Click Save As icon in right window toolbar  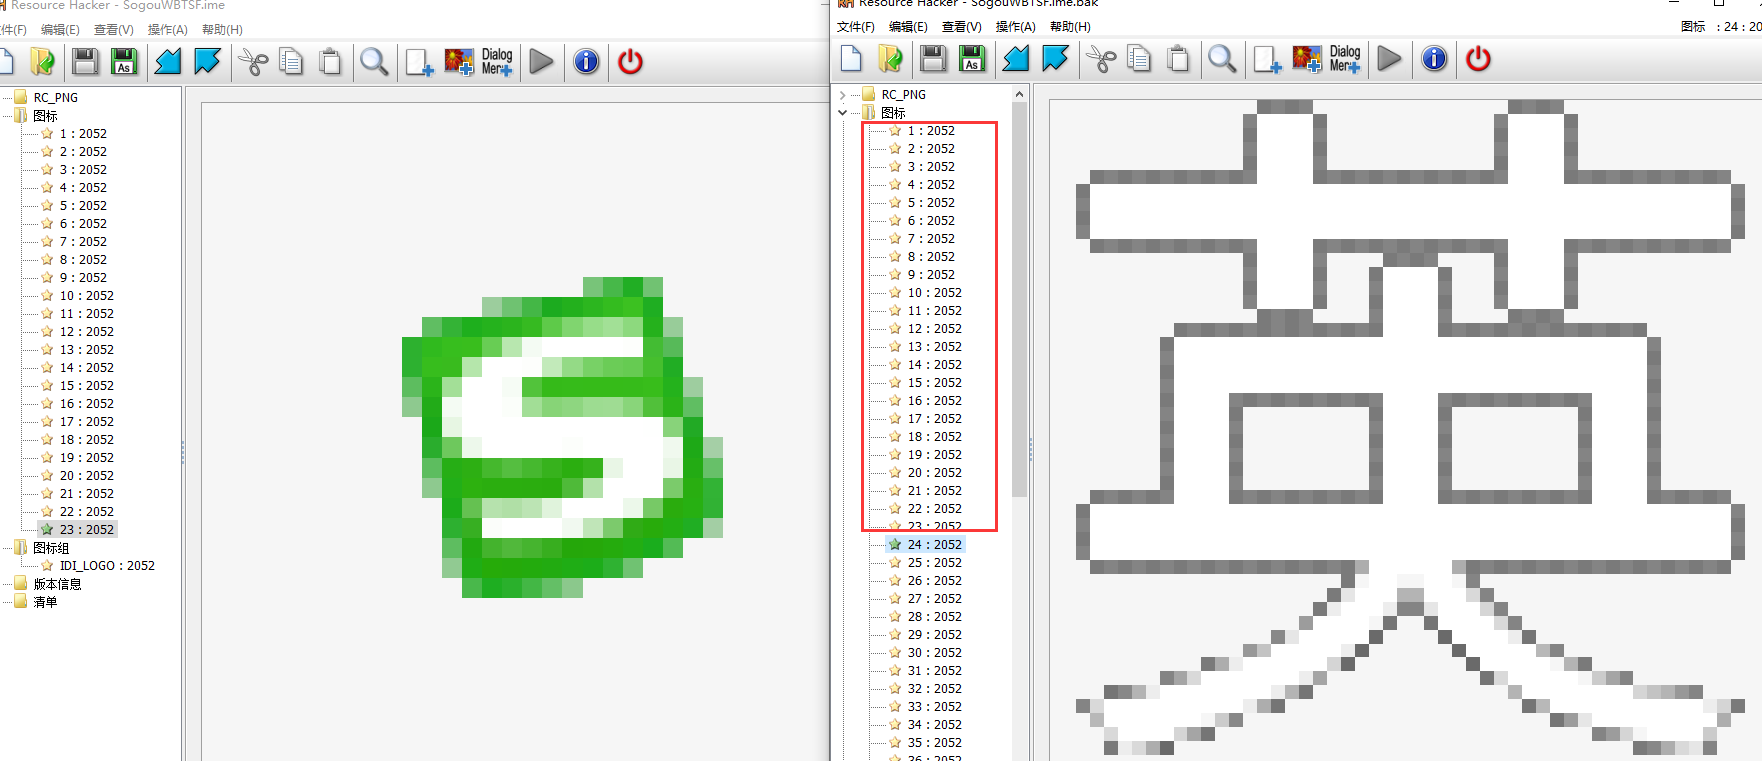pos(972,59)
